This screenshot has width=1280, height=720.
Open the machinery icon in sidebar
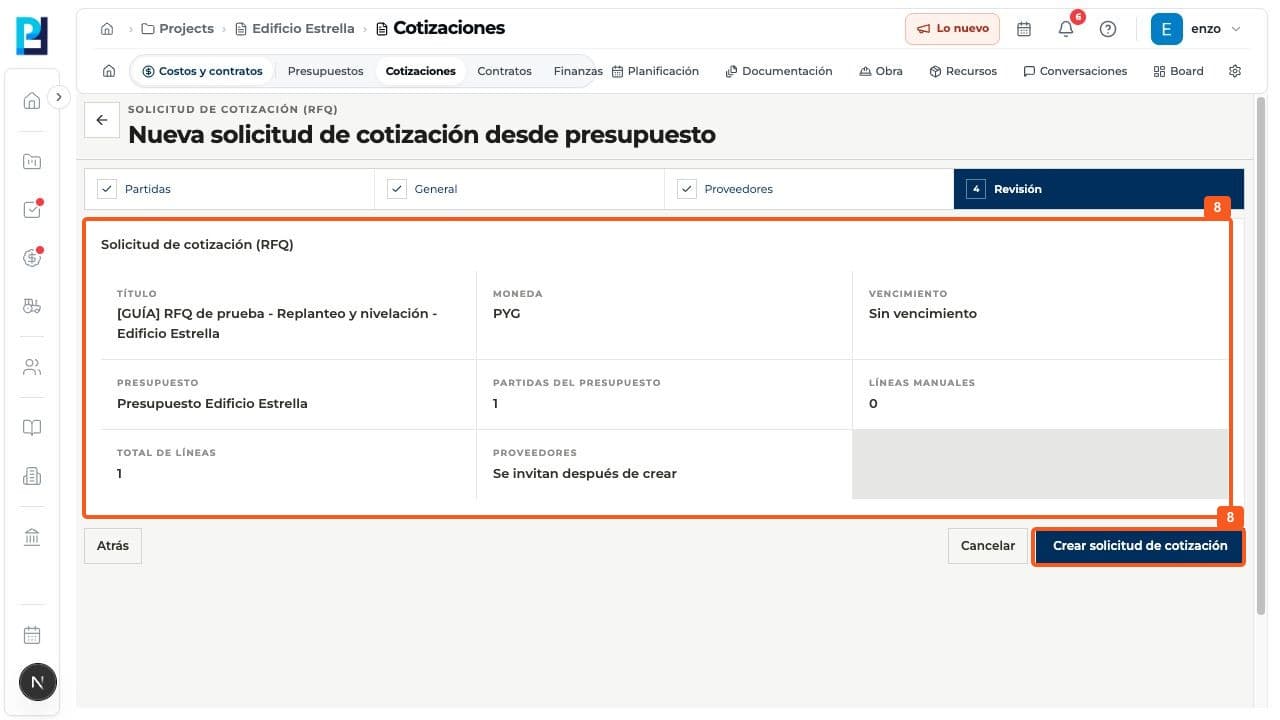[32, 307]
